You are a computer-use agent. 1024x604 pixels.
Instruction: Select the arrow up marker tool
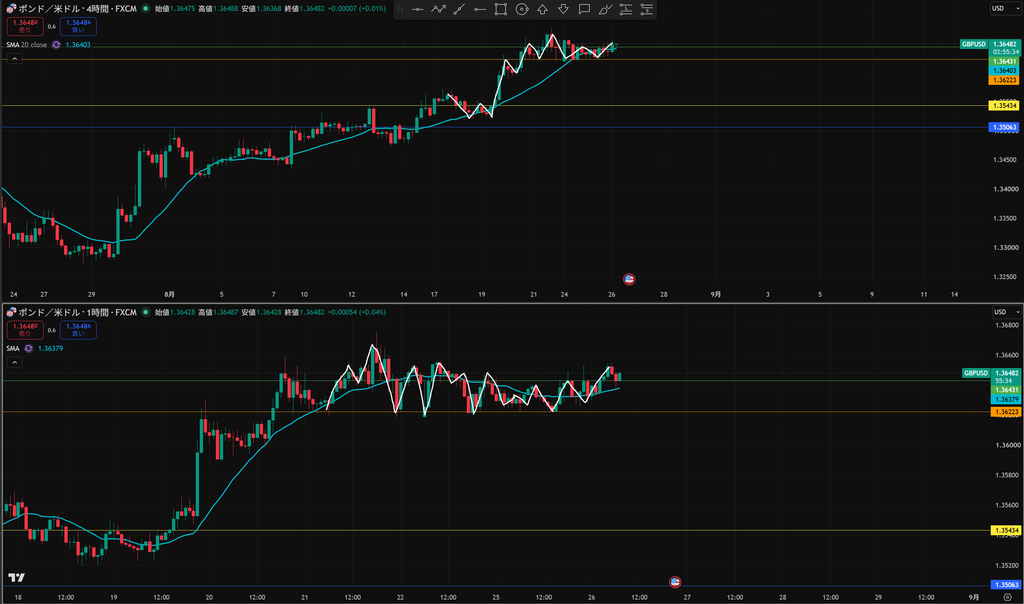click(x=543, y=9)
